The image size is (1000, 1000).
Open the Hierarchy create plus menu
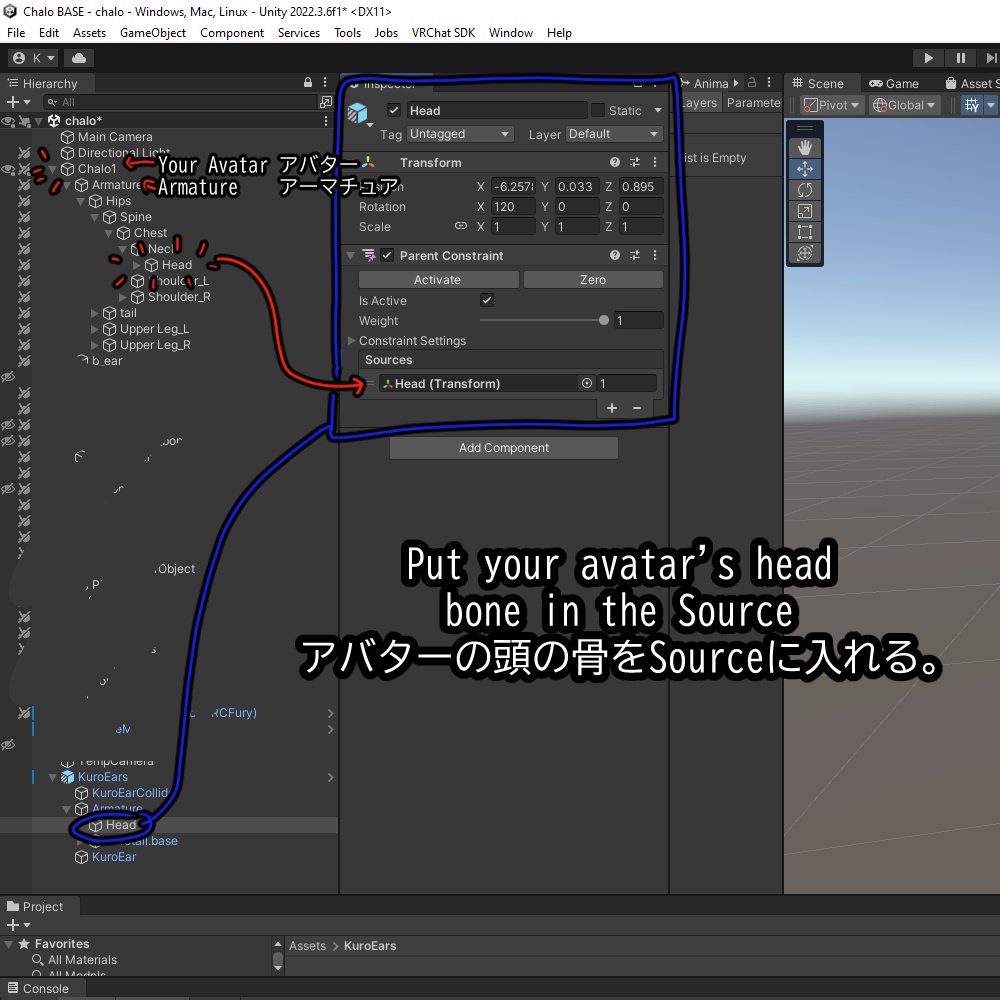(18, 102)
